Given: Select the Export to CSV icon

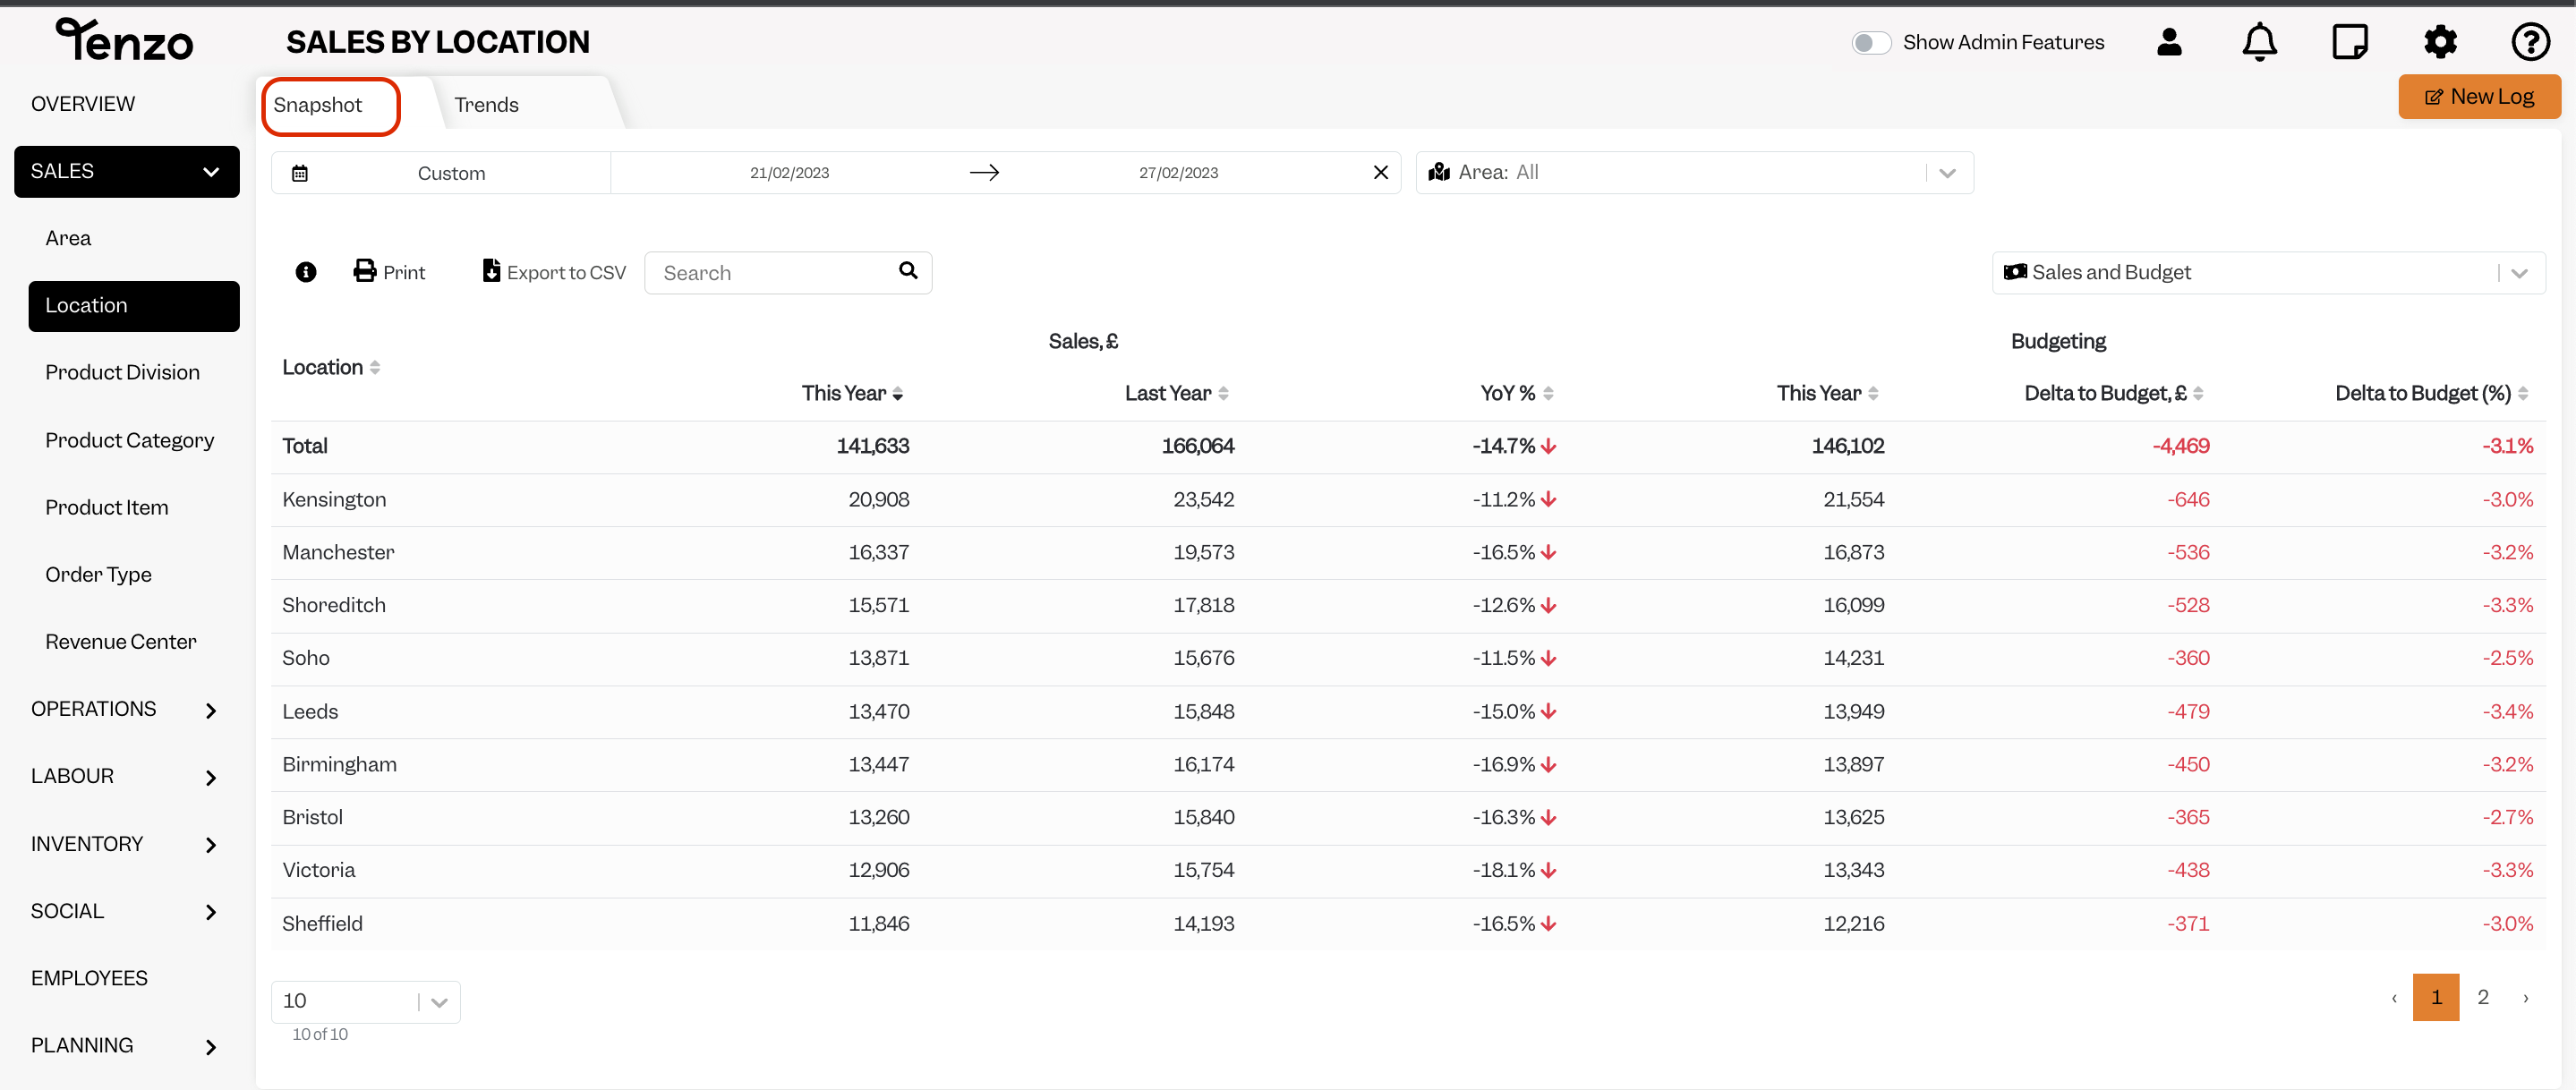Looking at the screenshot, I should click(490, 271).
